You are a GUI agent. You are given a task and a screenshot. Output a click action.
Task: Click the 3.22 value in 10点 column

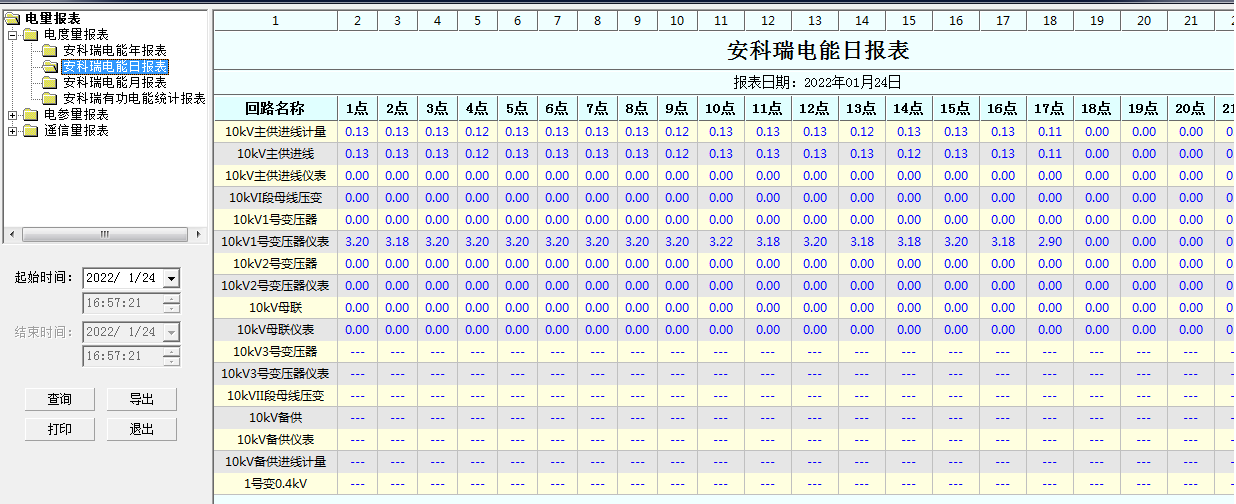(721, 241)
